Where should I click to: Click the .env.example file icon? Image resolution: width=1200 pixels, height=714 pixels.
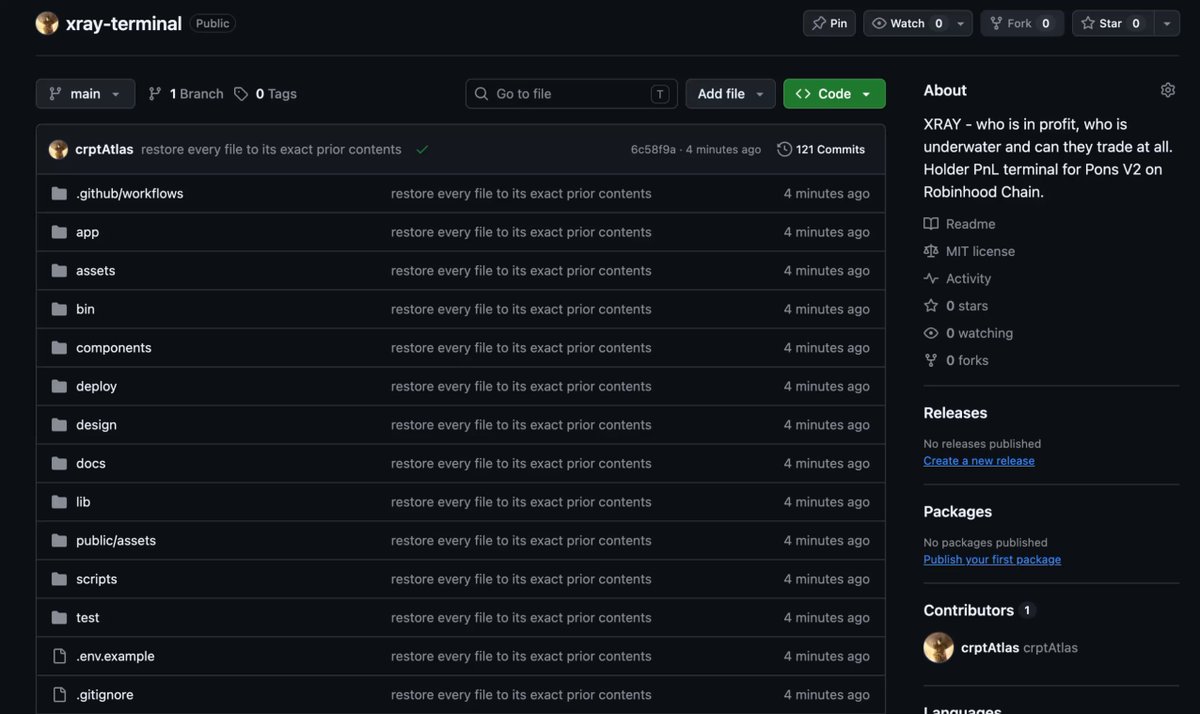click(59, 656)
